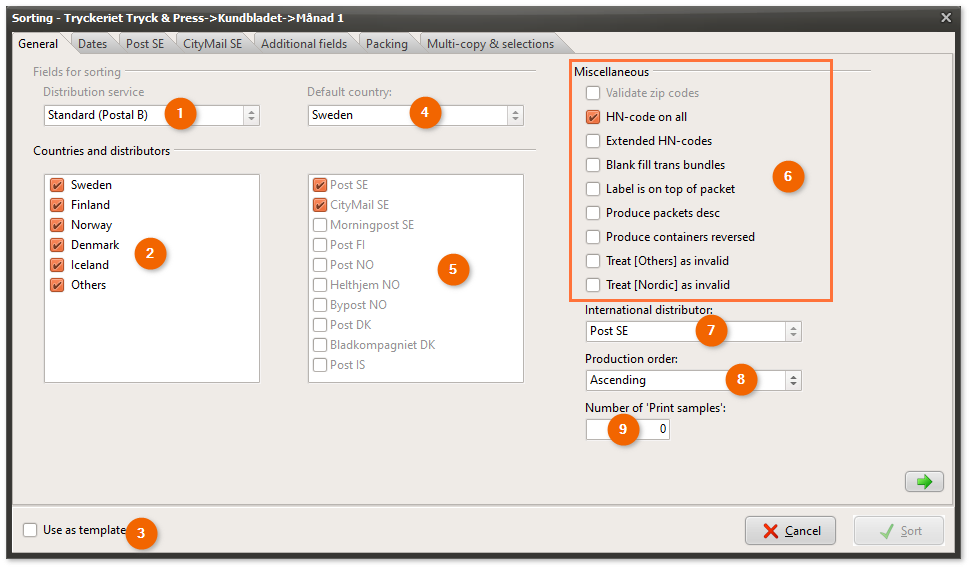The width and height of the screenshot is (971, 569).
Task: Click the orange callout marker number 6
Action: point(788,177)
